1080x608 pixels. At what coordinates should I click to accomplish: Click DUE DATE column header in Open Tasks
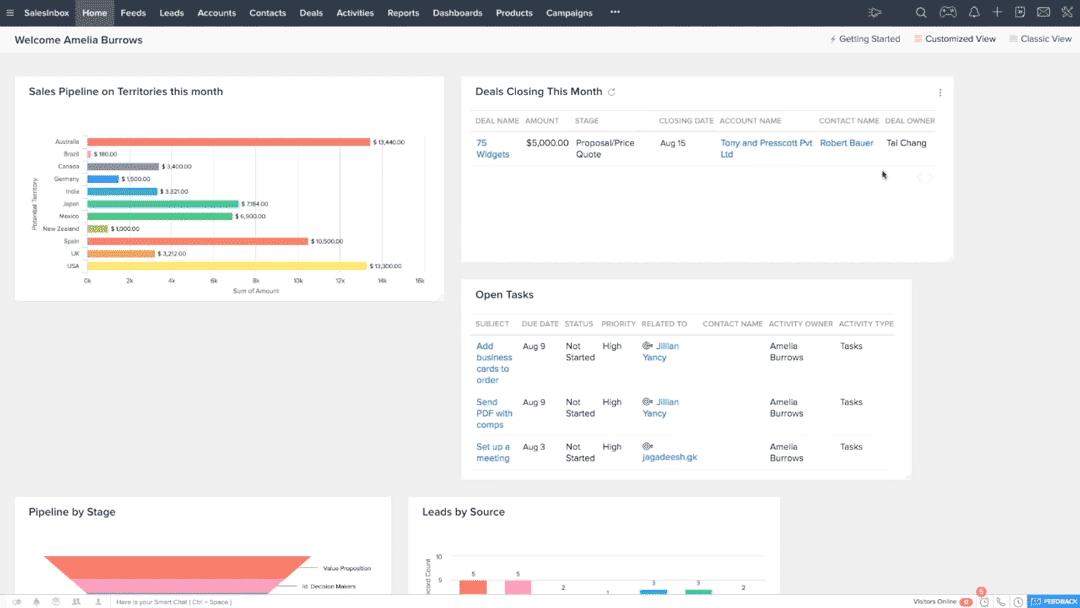click(x=540, y=324)
